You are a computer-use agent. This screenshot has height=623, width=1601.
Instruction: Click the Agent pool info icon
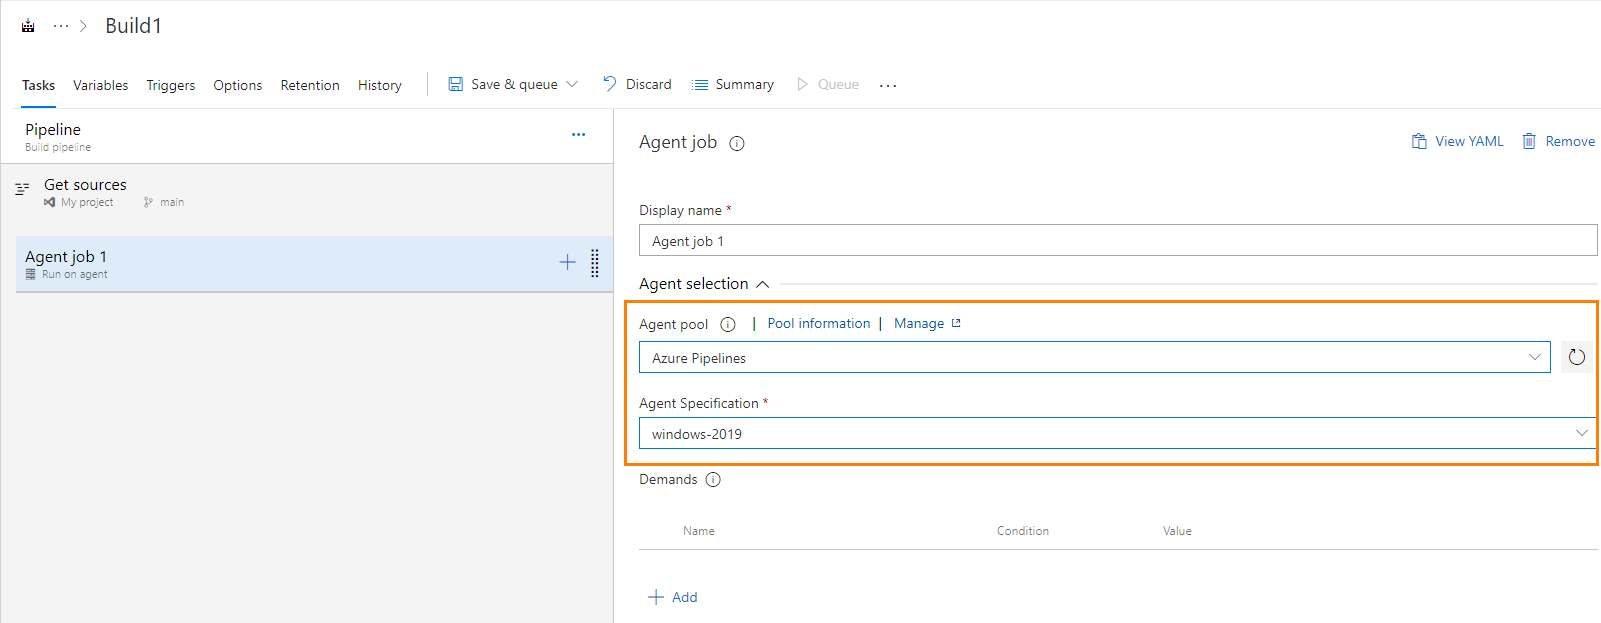tap(728, 324)
